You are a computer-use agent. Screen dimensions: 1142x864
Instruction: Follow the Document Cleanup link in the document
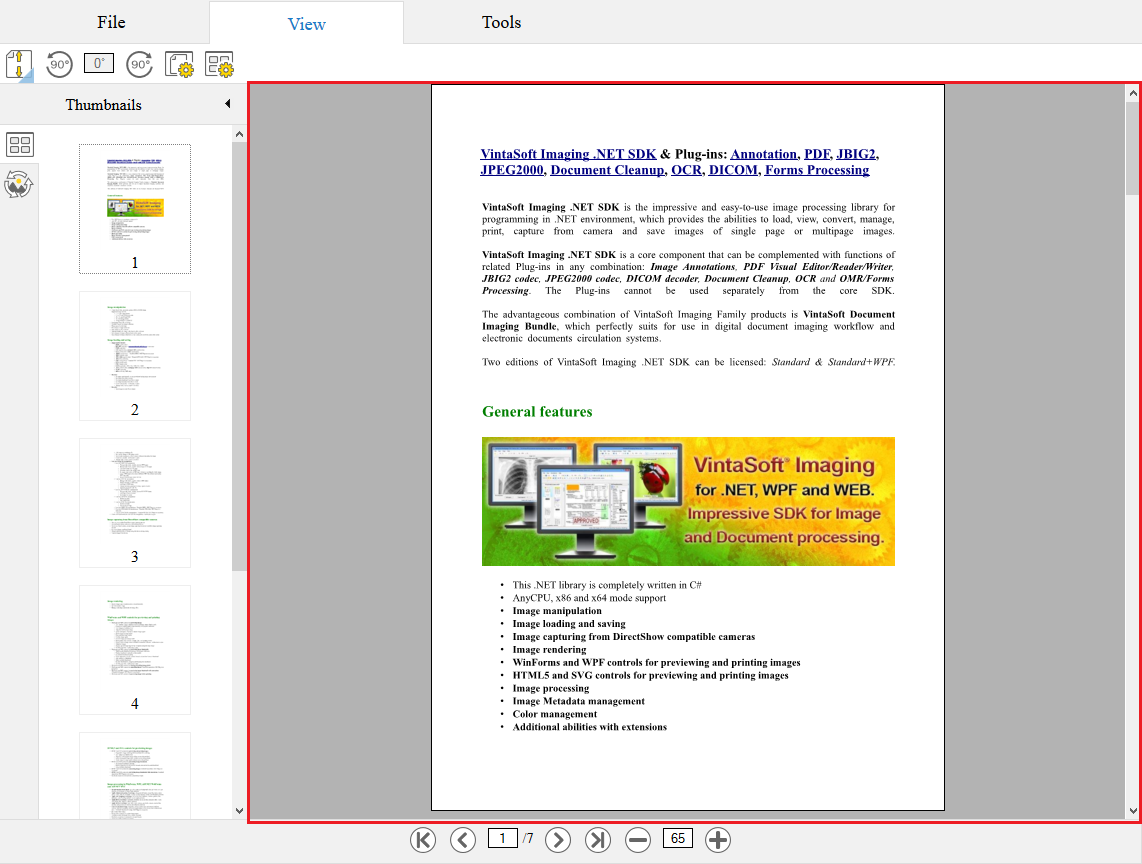tap(607, 170)
